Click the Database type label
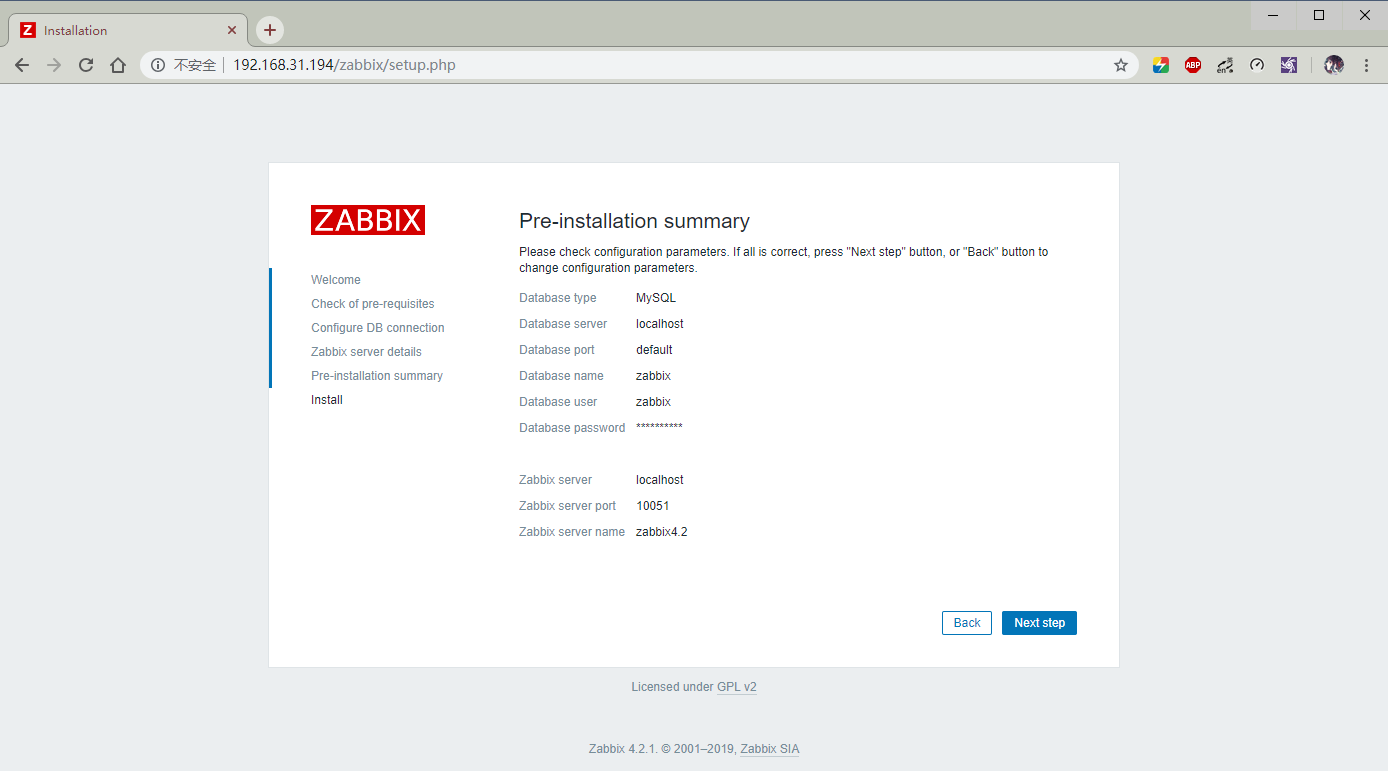1388x771 pixels. 558,298
